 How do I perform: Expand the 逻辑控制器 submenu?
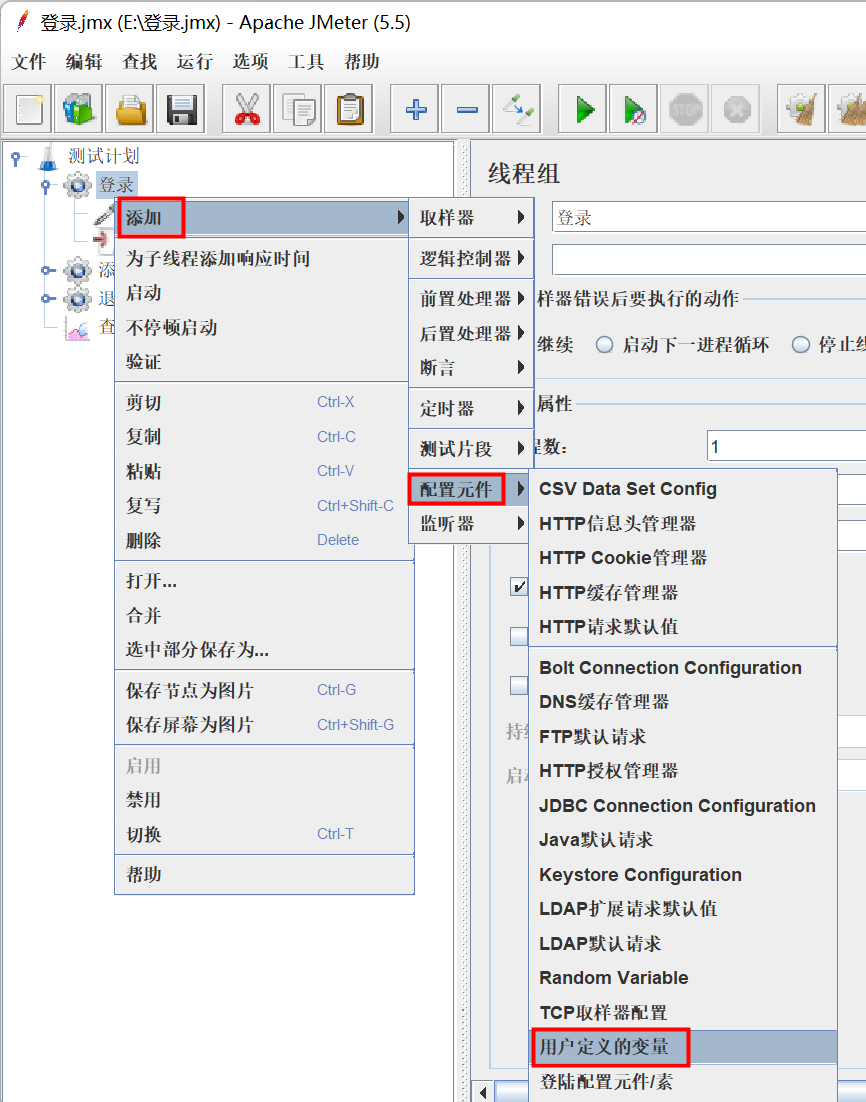pyautogui.click(x=471, y=259)
